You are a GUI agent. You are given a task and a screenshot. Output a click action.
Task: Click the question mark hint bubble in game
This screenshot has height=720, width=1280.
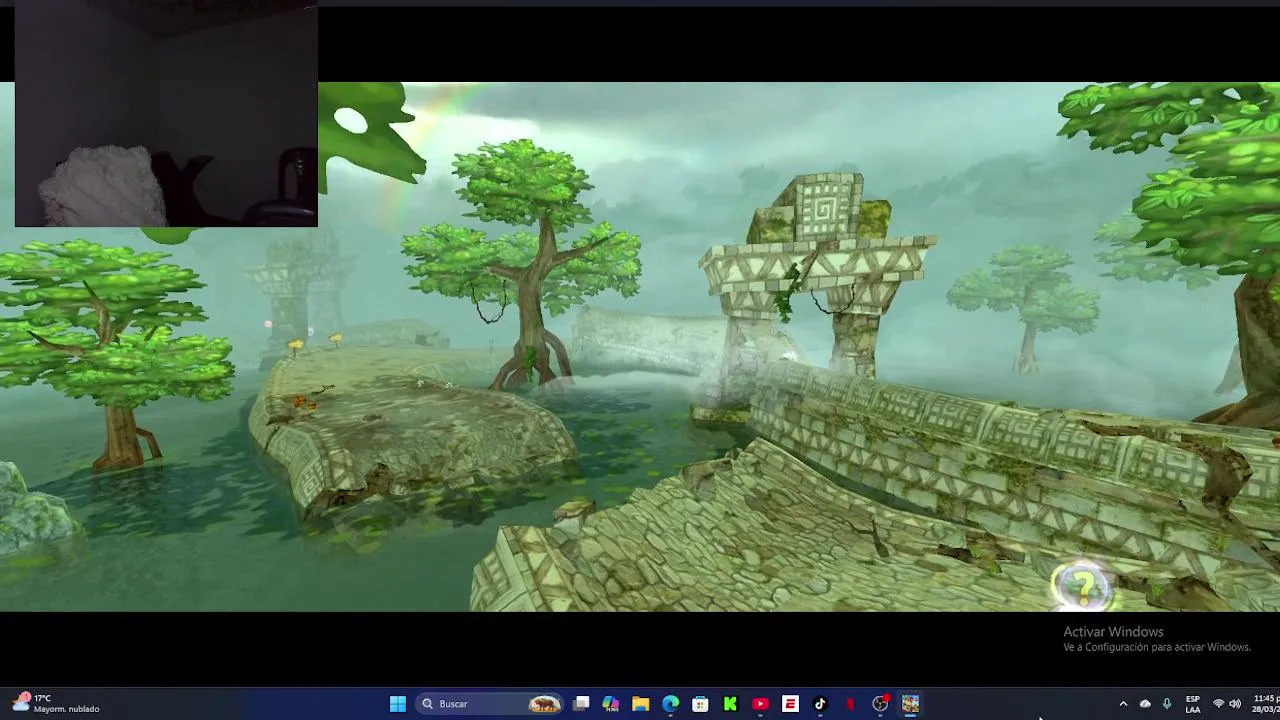click(x=1083, y=586)
